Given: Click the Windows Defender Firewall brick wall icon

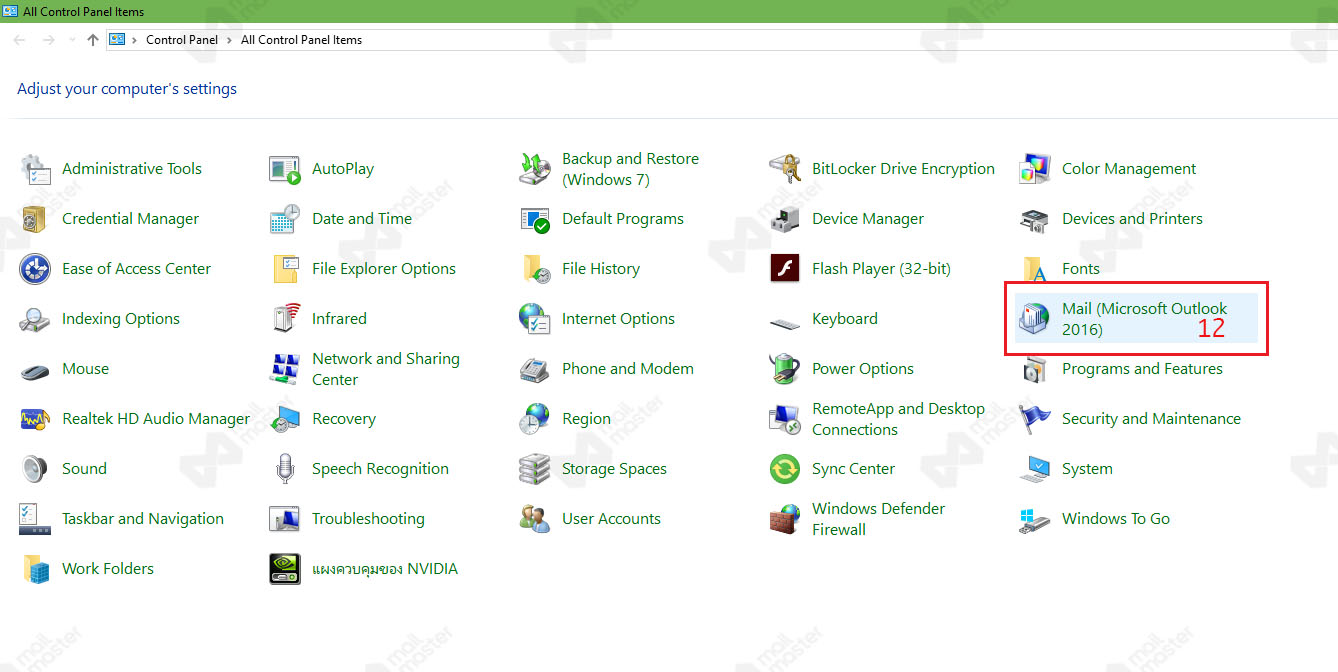Looking at the screenshot, I should pyautogui.click(x=784, y=519).
